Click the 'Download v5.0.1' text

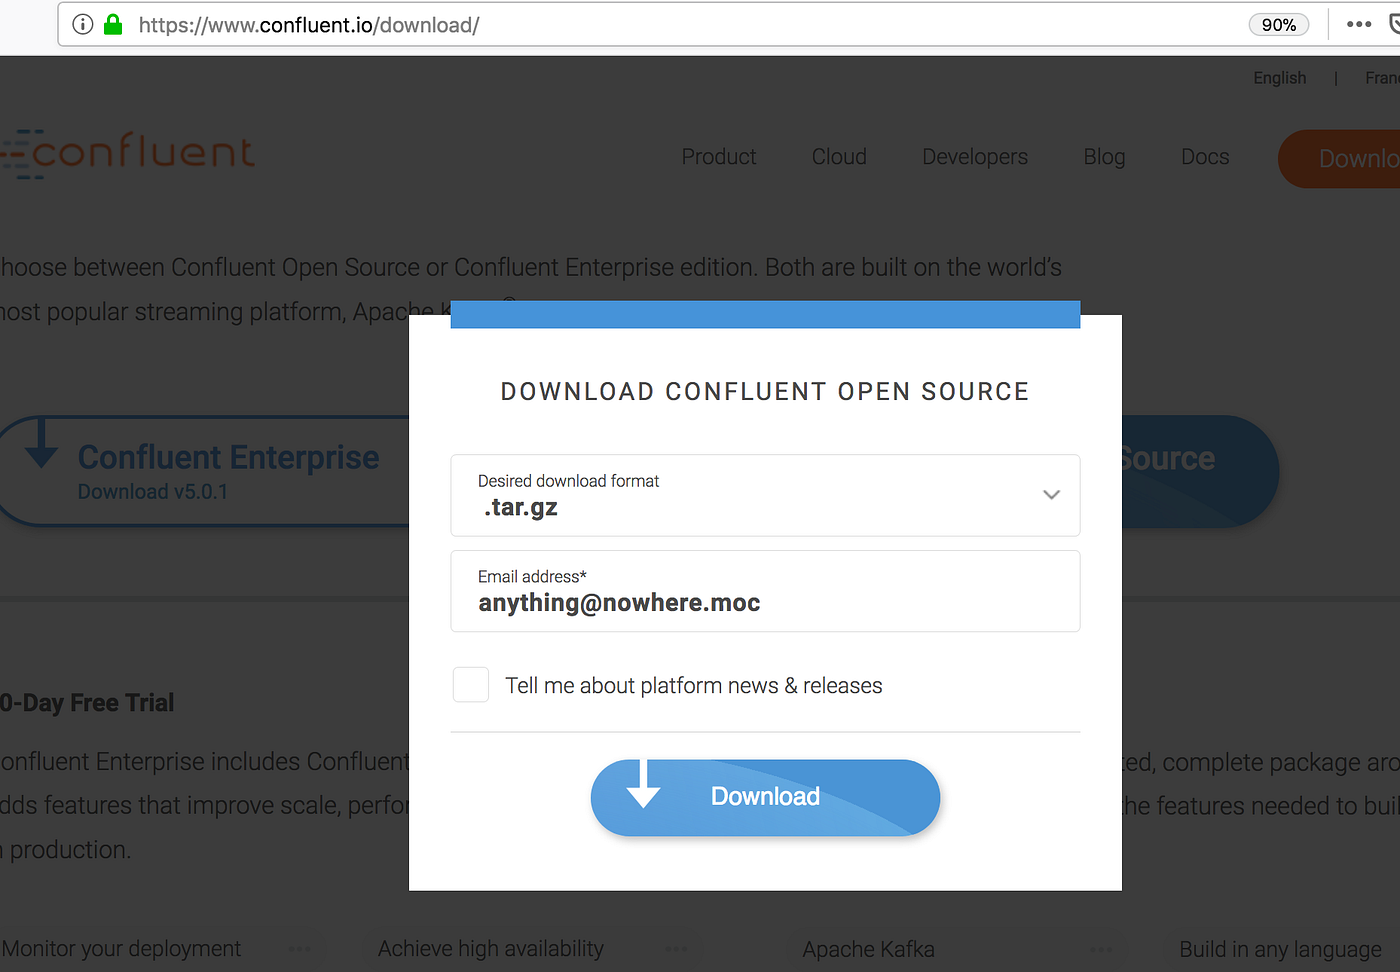[x=153, y=492]
